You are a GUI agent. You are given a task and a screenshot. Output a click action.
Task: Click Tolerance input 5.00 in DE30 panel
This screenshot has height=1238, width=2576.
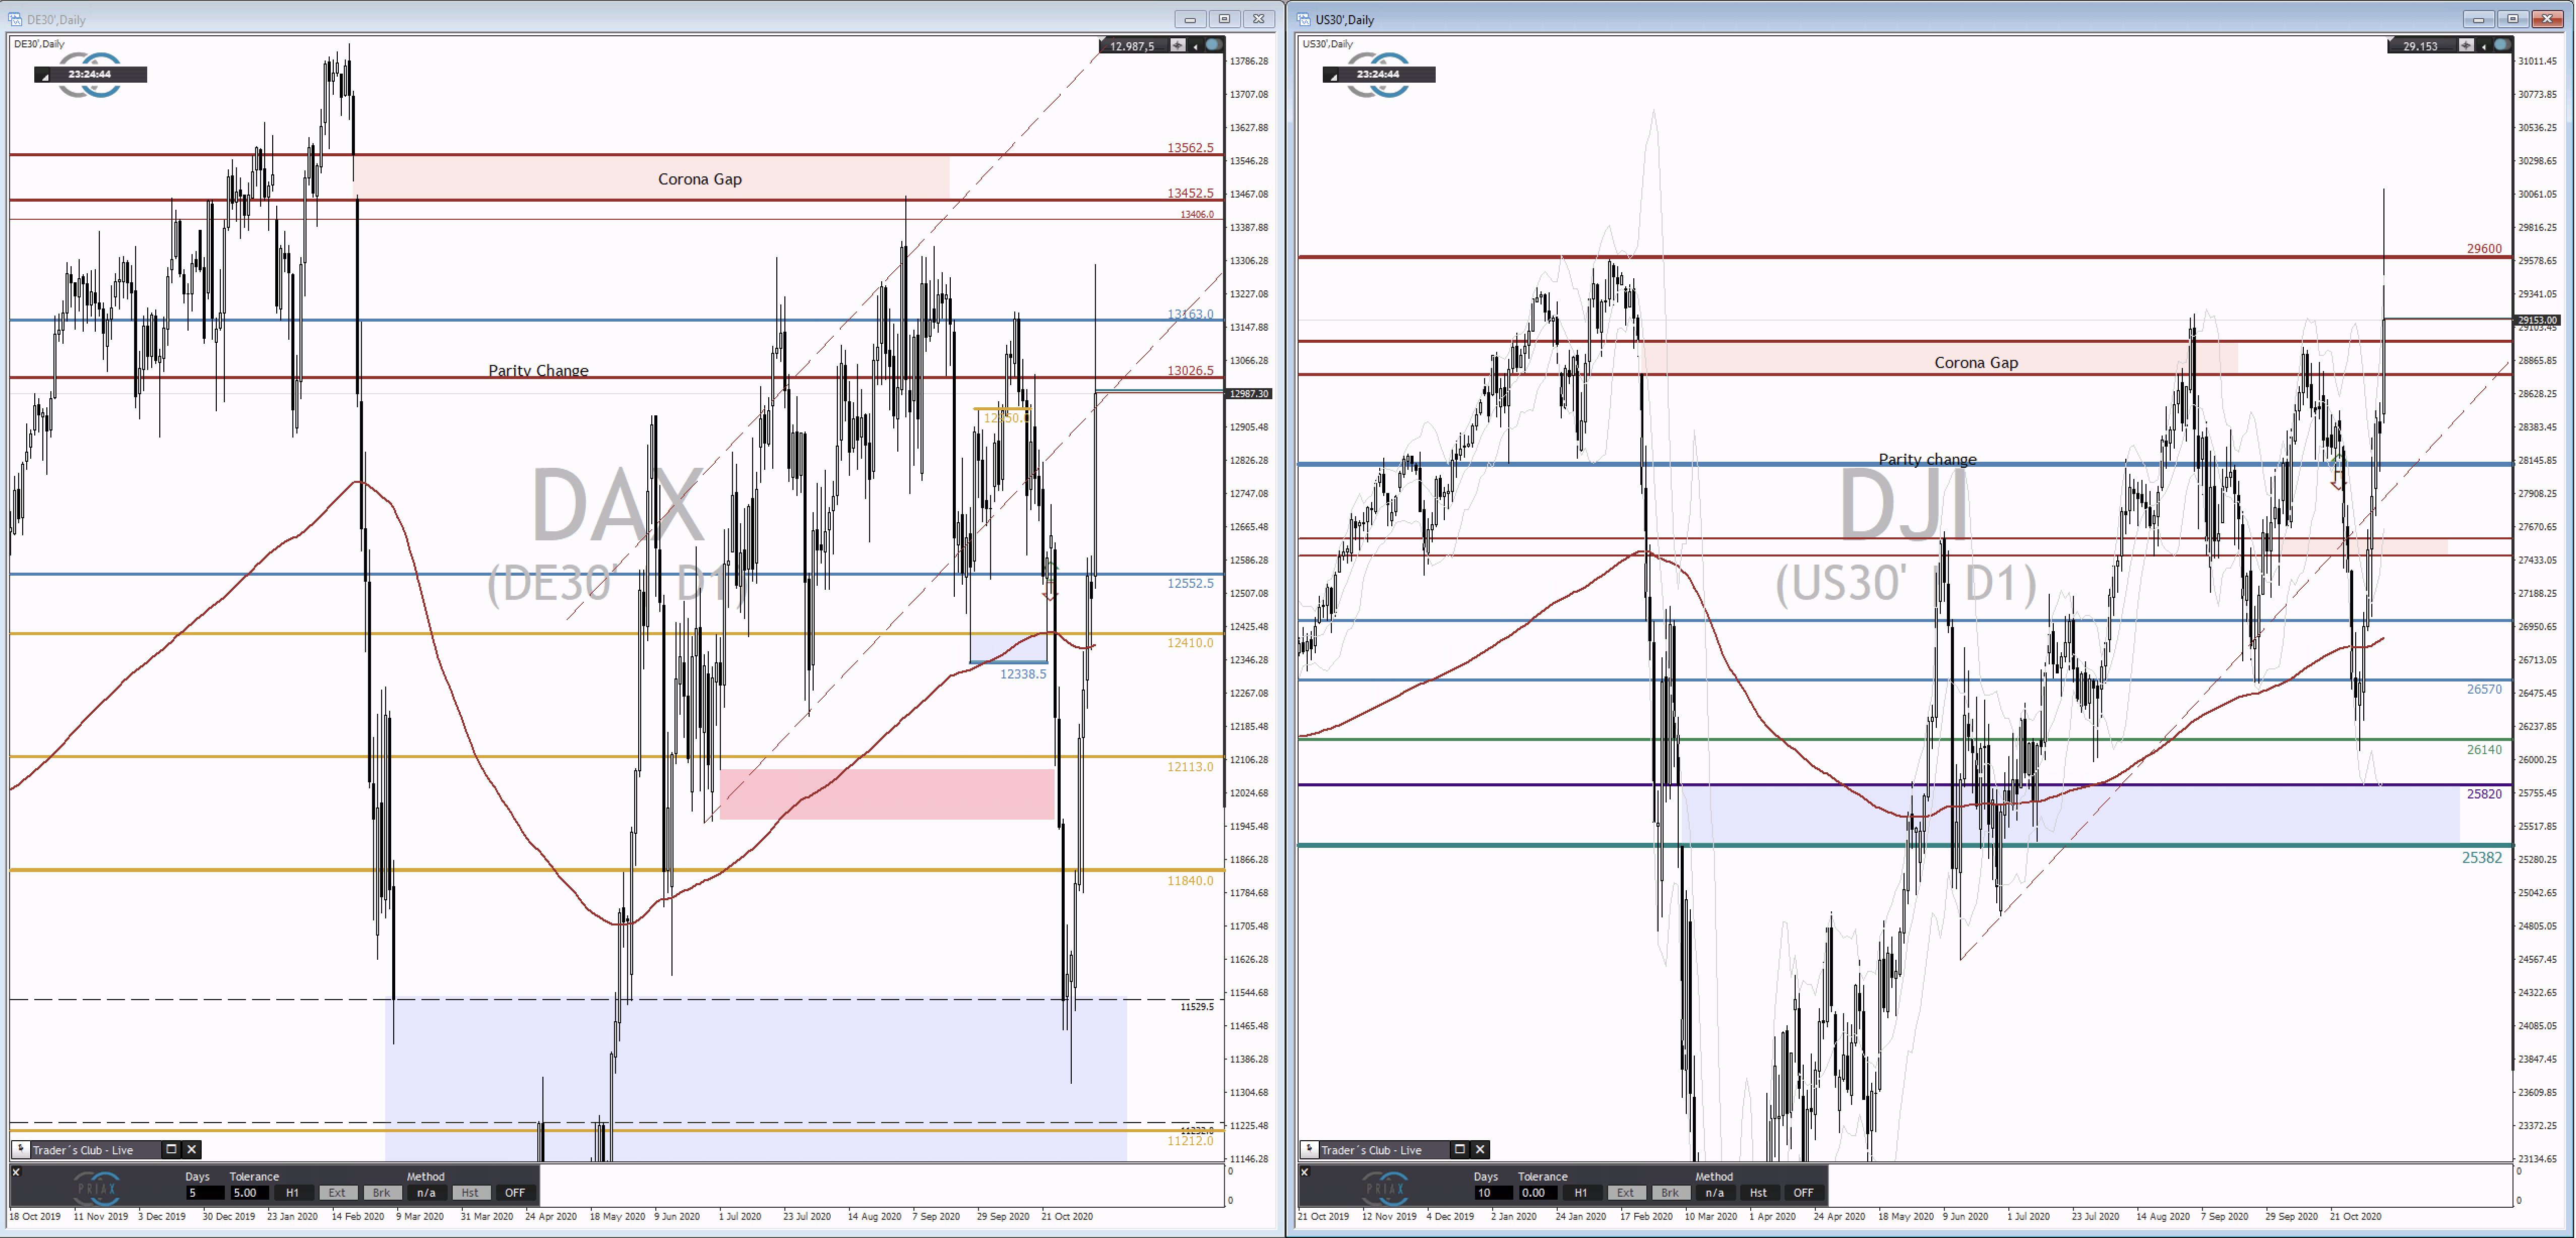(249, 1193)
